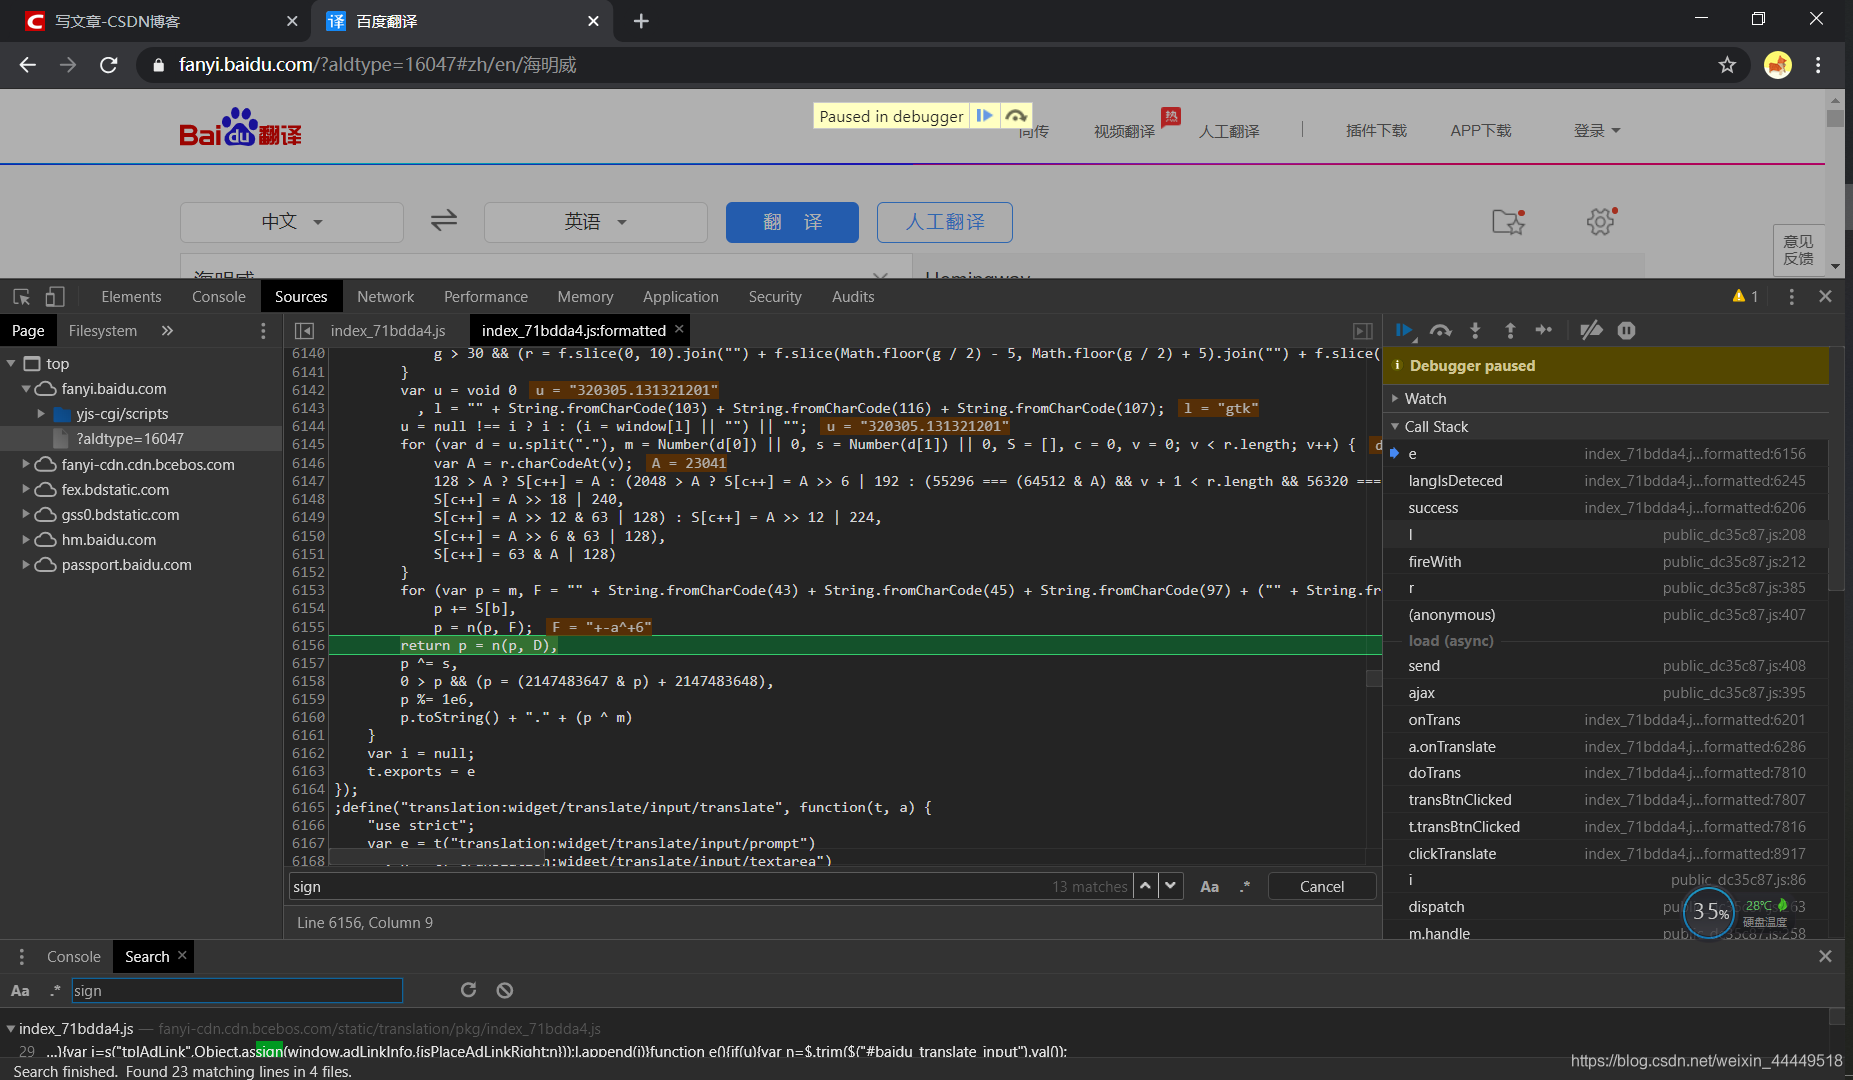Switch to Elements tab
Screen dimensions: 1853x1080
(131, 297)
